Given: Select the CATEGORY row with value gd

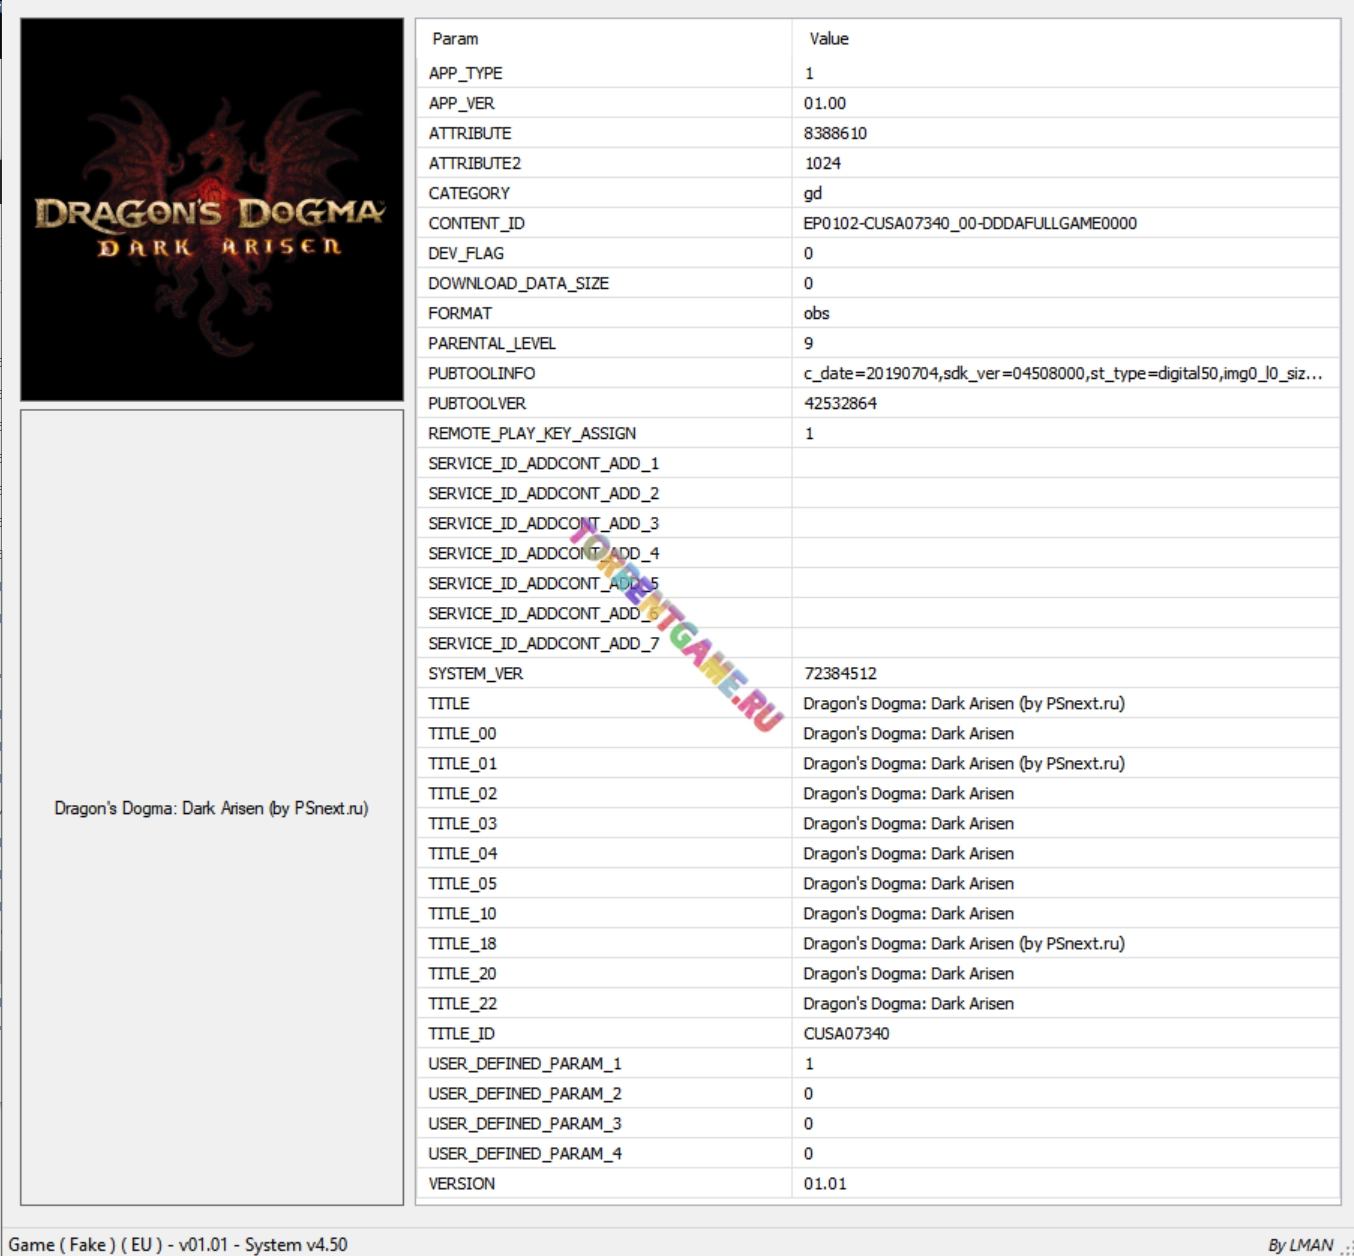Looking at the screenshot, I should pyautogui.click(x=469, y=193).
